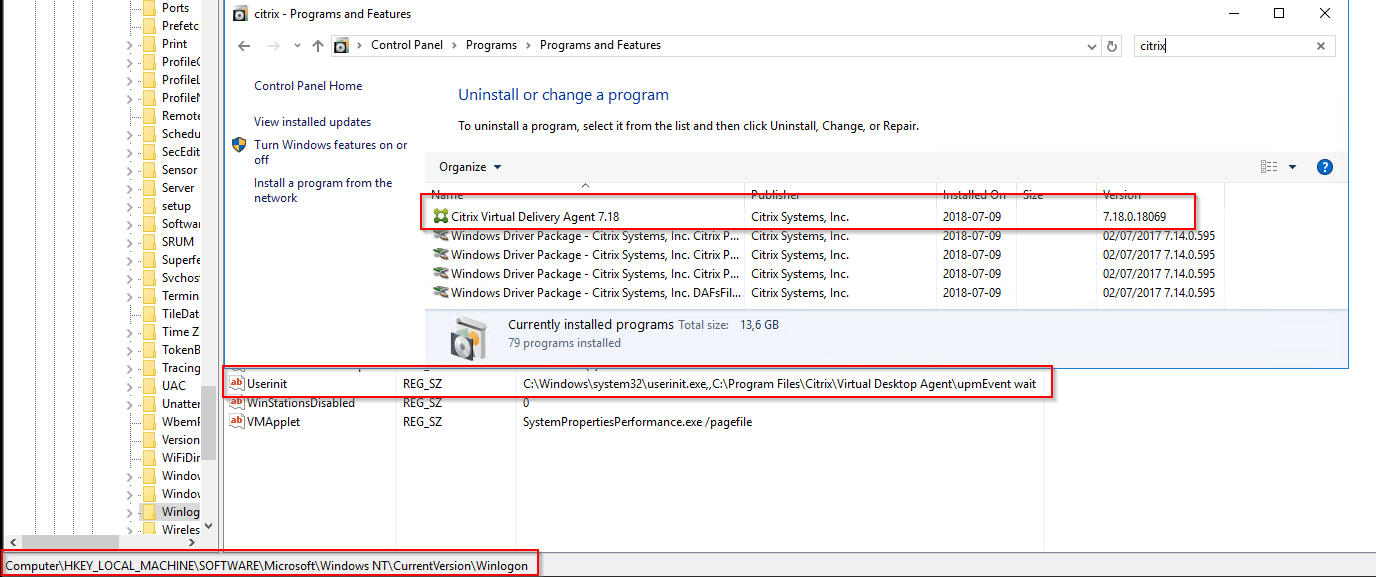Expand the address bar history dropdown

[x=1091, y=46]
